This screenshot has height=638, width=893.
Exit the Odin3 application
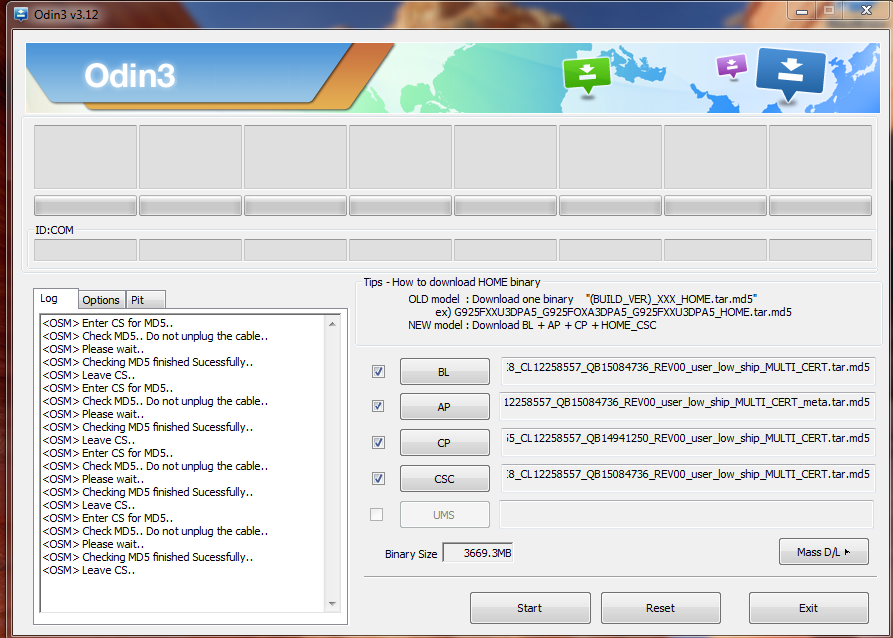click(x=809, y=608)
